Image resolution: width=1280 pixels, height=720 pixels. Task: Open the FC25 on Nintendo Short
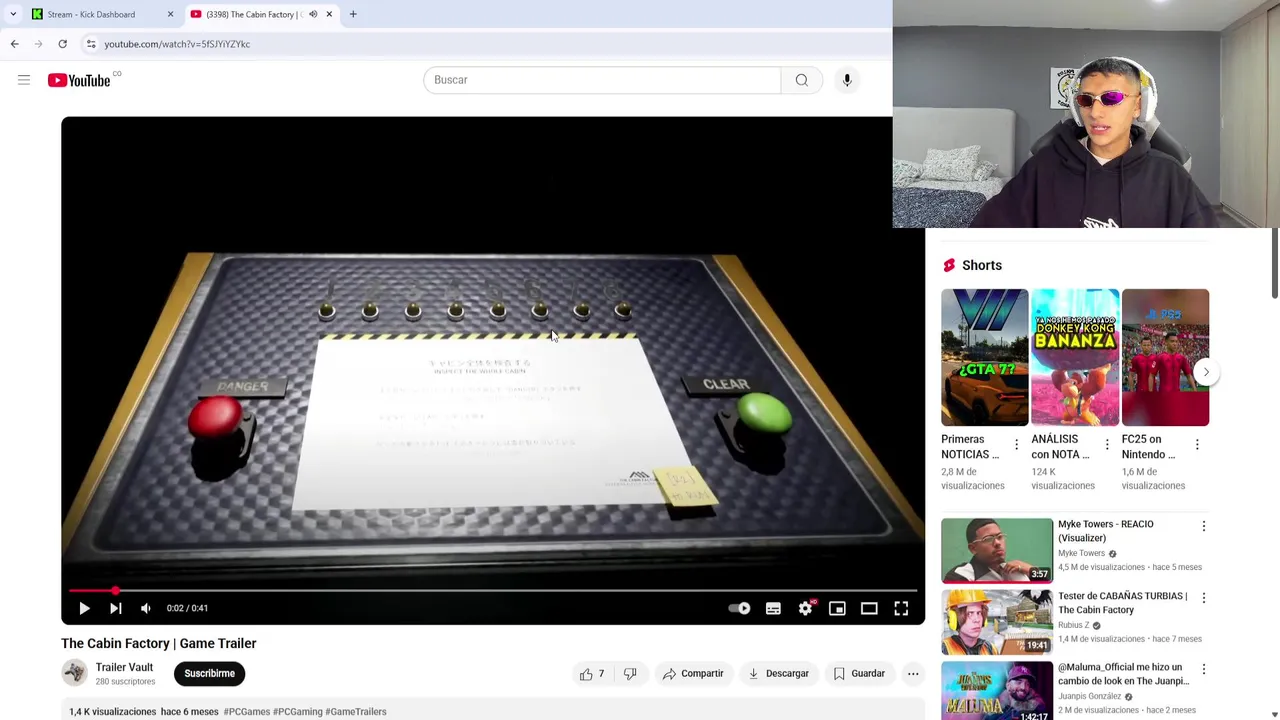pos(1165,357)
